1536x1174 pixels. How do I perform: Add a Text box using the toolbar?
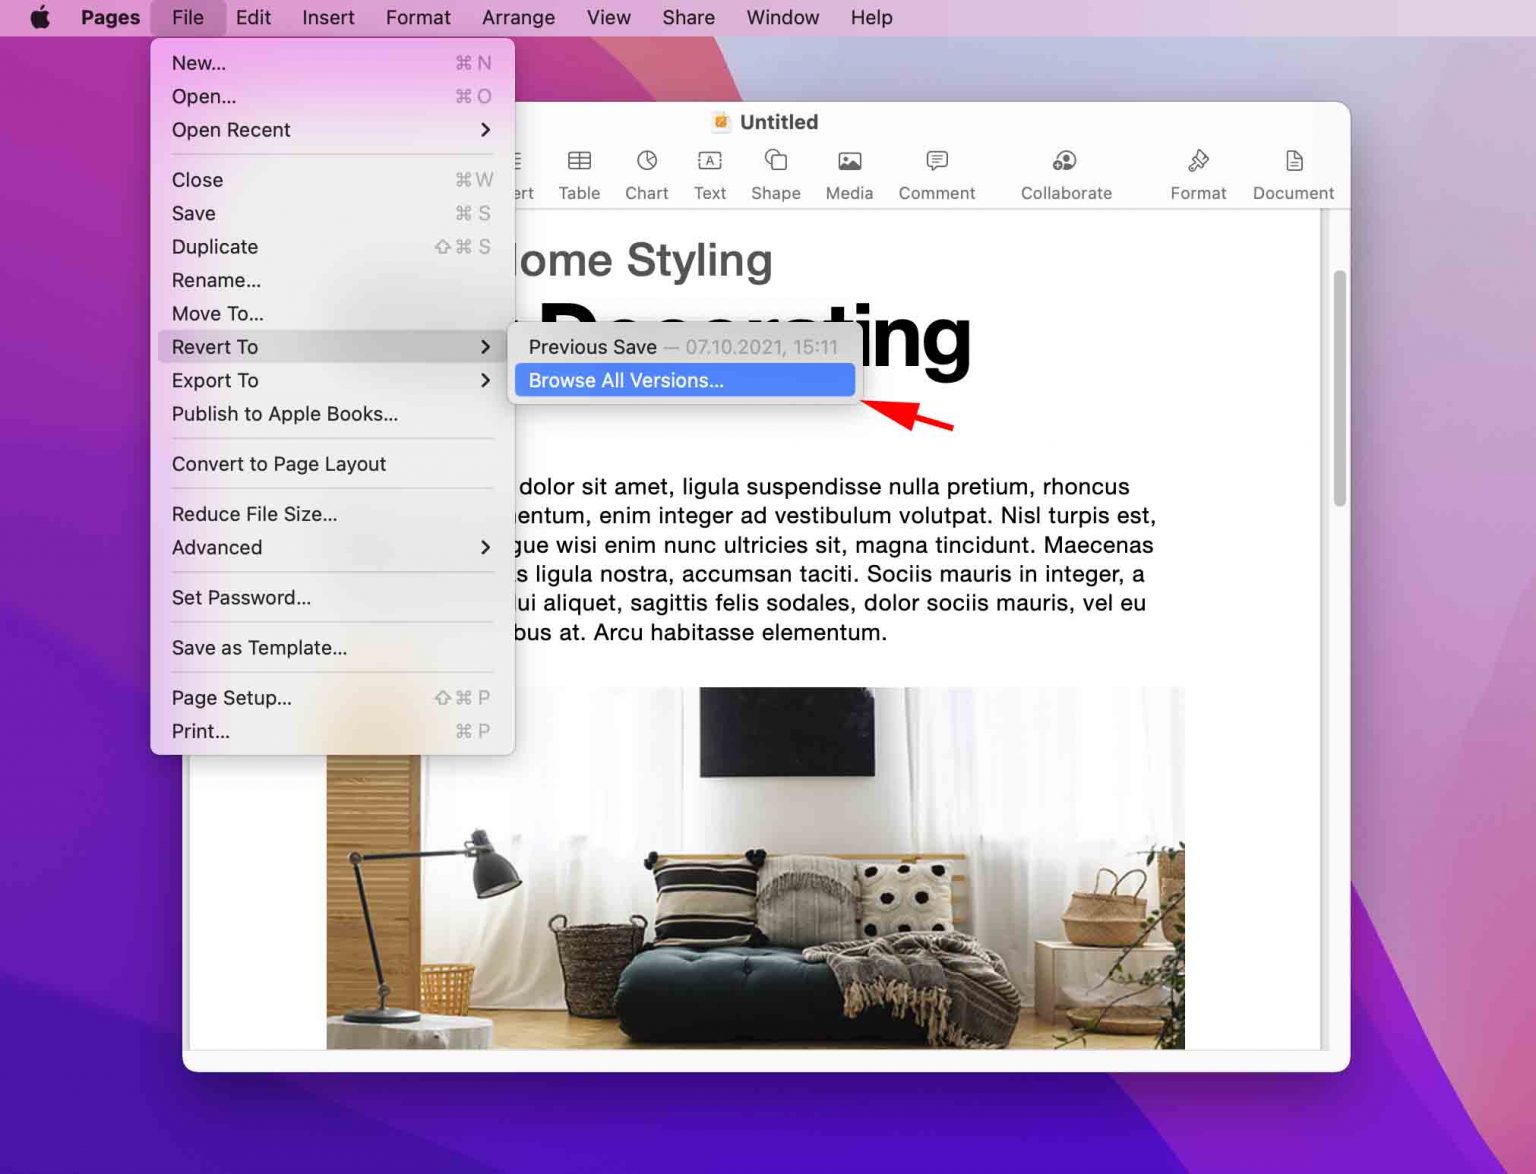pyautogui.click(x=709, y=170)
